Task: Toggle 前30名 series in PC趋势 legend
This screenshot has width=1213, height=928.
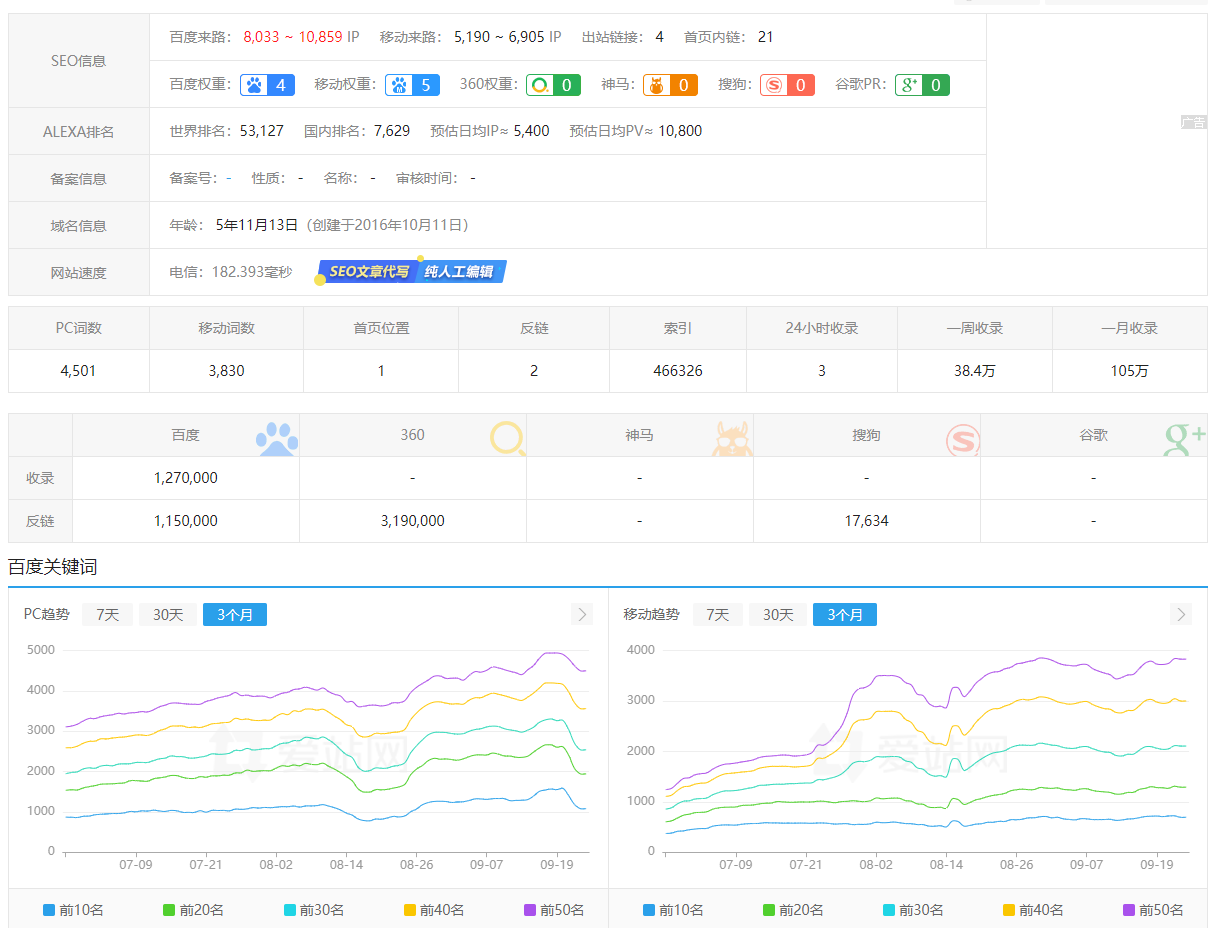Action: click(x=313, y=910)
